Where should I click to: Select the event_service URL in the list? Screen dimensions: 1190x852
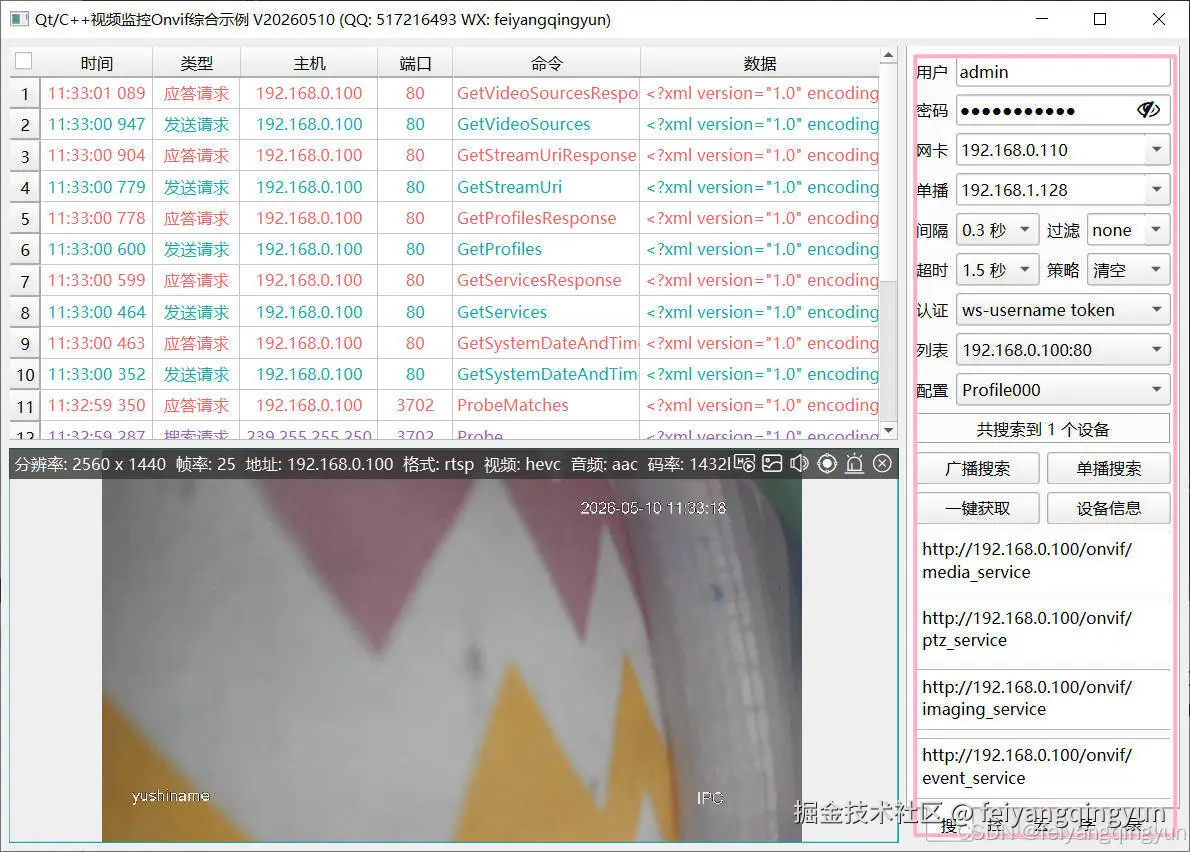click(x=1044, y=766)
